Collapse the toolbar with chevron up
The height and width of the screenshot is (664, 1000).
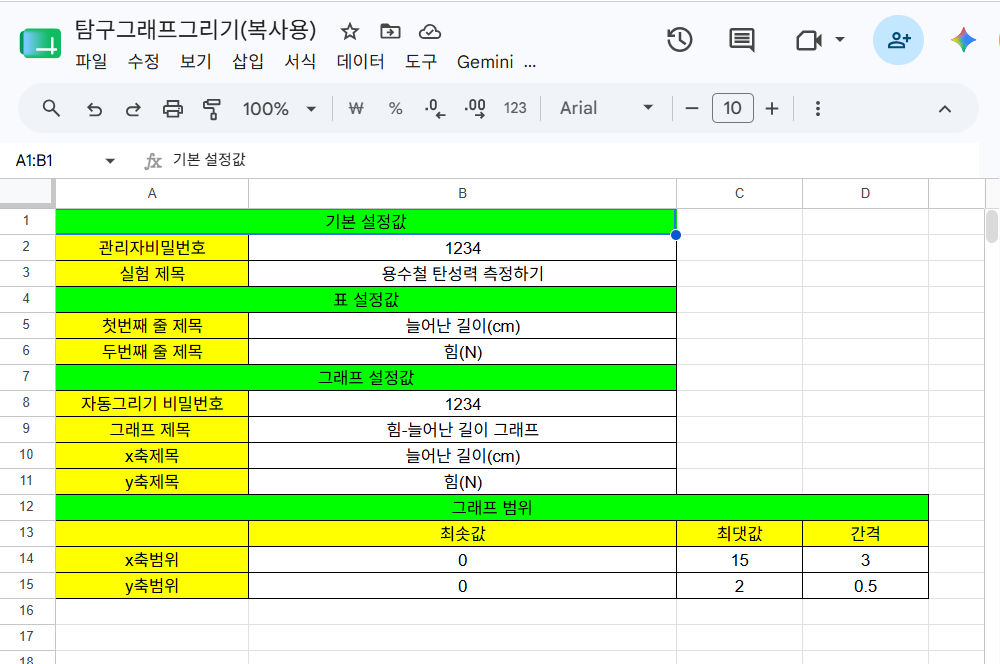(x=945, y=109)
